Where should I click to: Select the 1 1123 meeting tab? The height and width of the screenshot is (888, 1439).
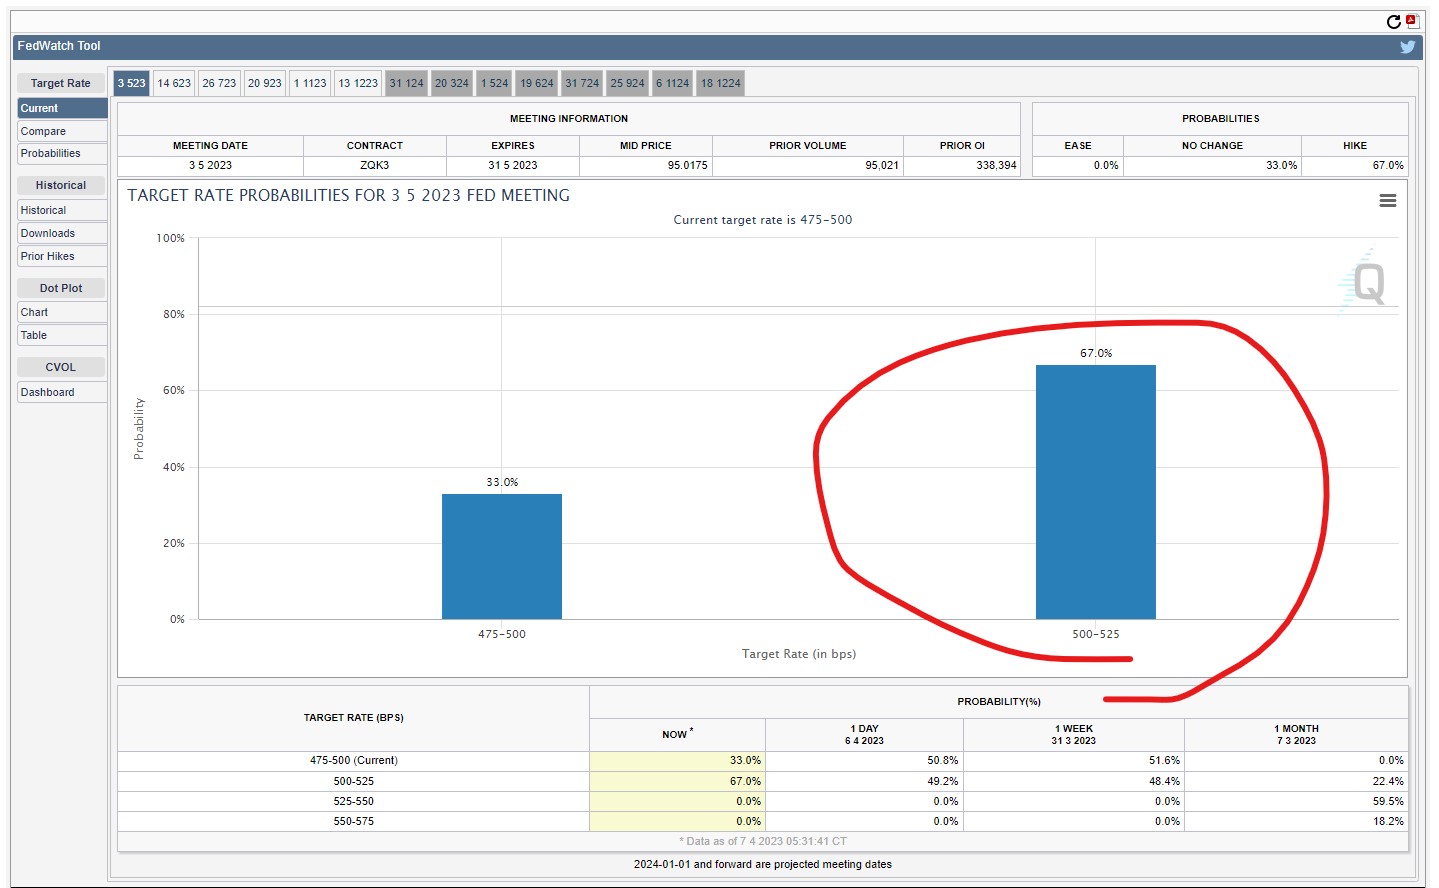310,83
